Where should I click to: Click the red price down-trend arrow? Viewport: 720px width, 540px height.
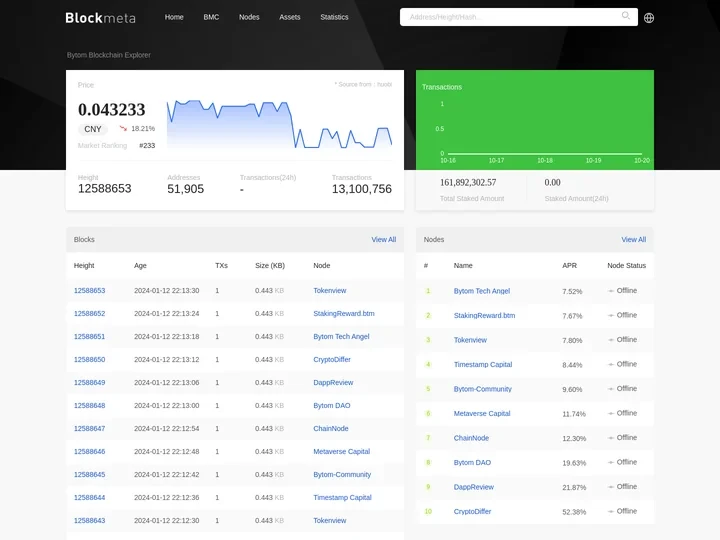click(123, 129)
